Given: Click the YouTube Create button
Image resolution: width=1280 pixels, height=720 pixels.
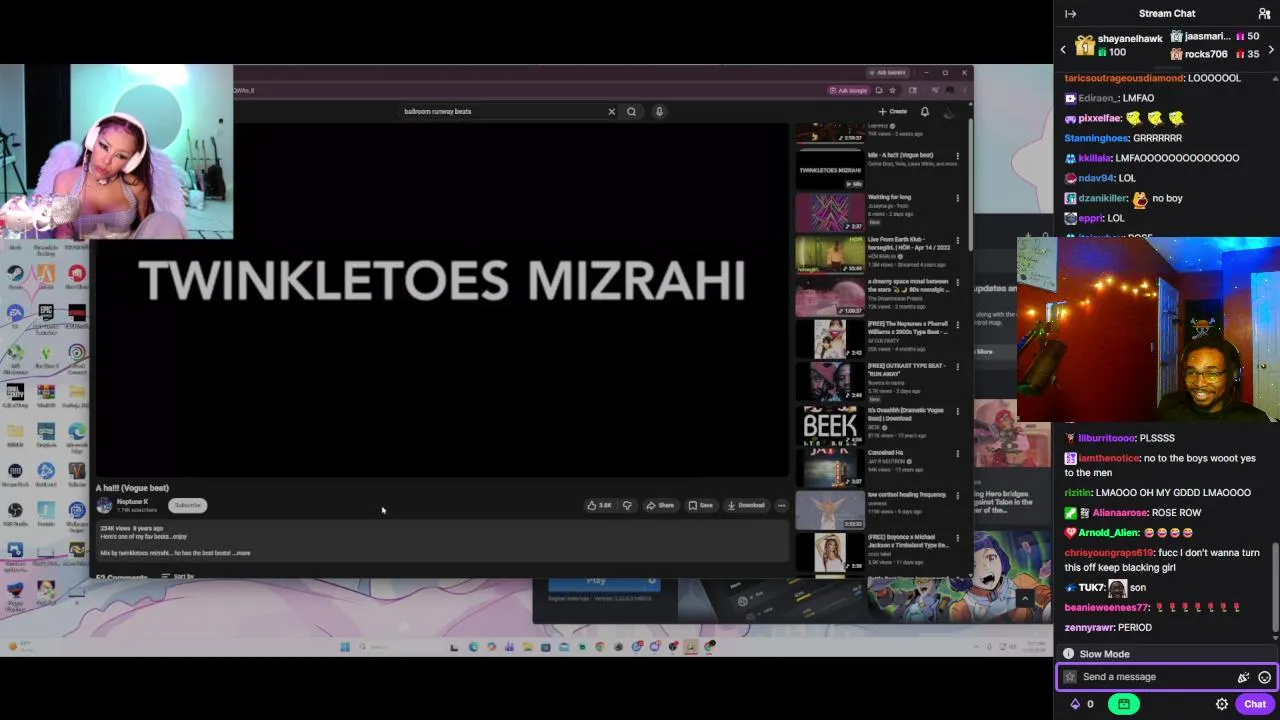Looking at the screenshot, I should tap(892, 111).
